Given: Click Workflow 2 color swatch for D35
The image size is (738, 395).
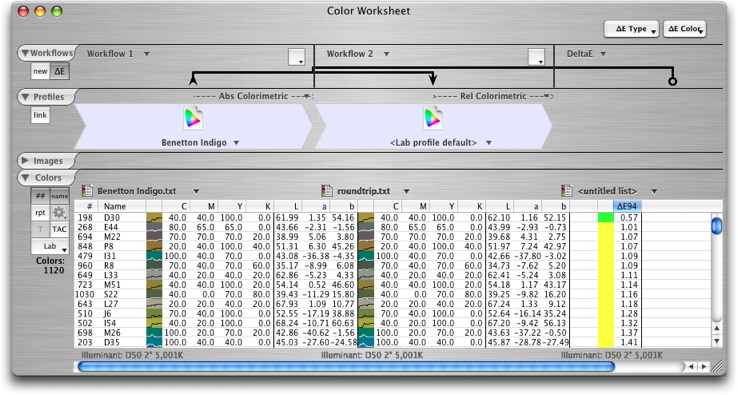Looking at the screenshot, I should pos(366,342).
